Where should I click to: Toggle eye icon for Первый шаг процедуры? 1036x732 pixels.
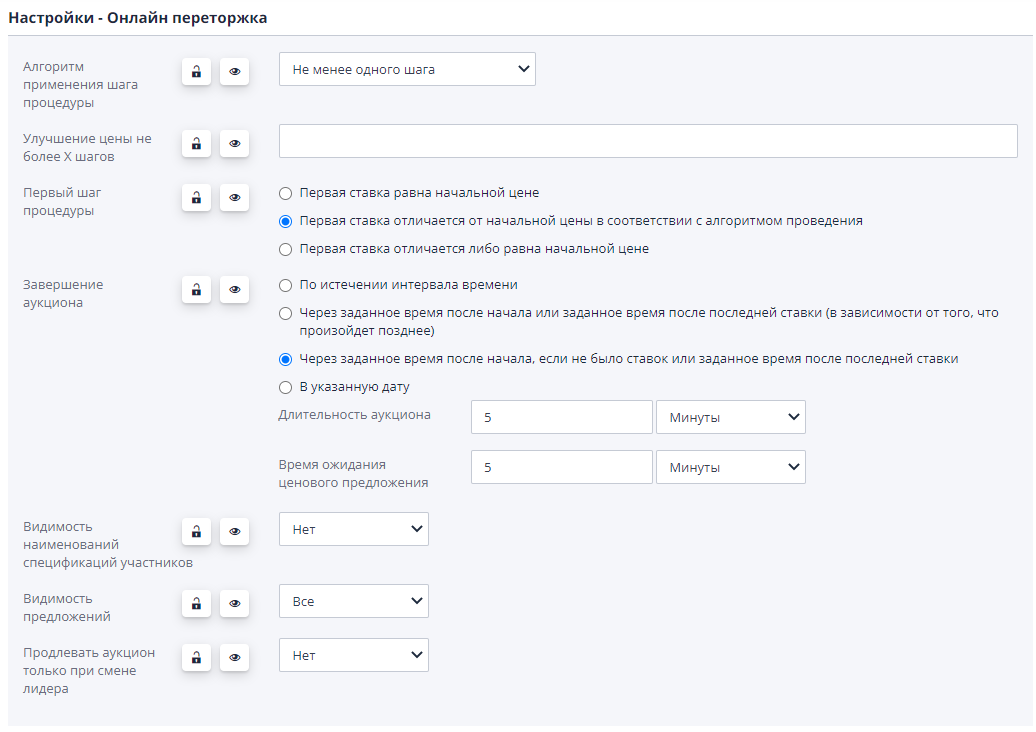(234, 198)
